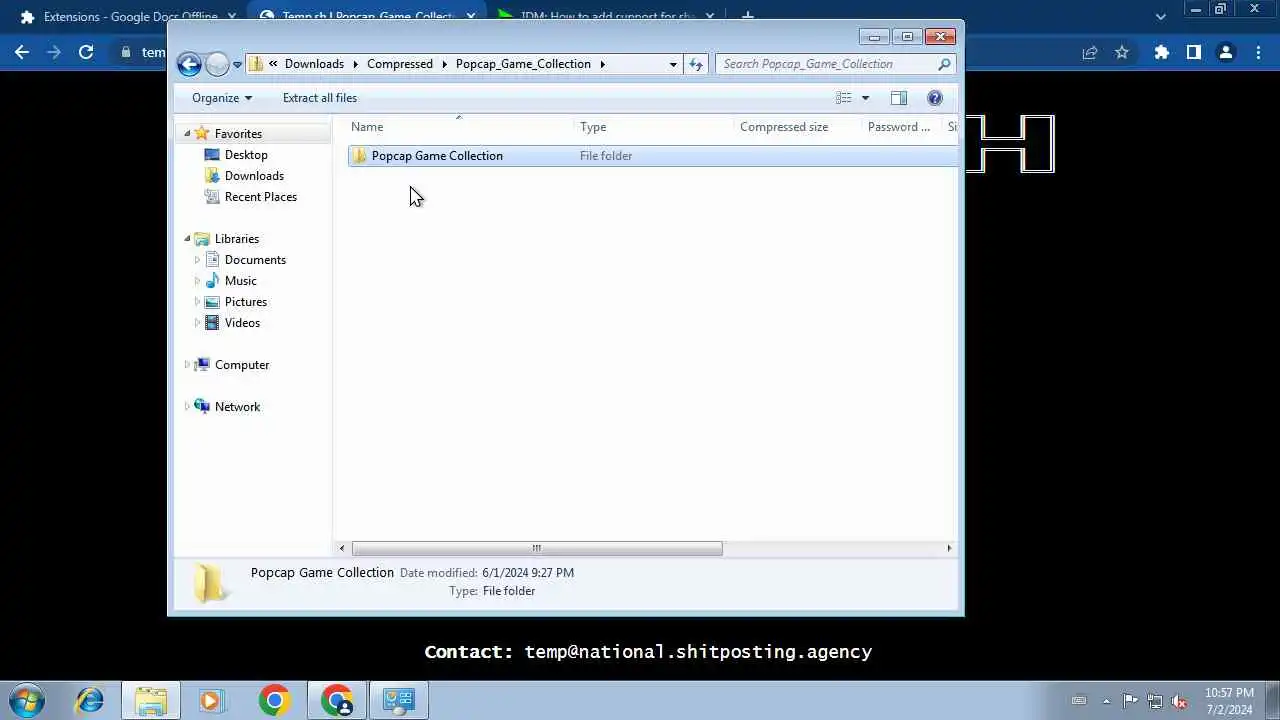Sort by the Compressed size column
This screenshot has height=720, width=1280.
pyautogui.click(x=797, y=127)
